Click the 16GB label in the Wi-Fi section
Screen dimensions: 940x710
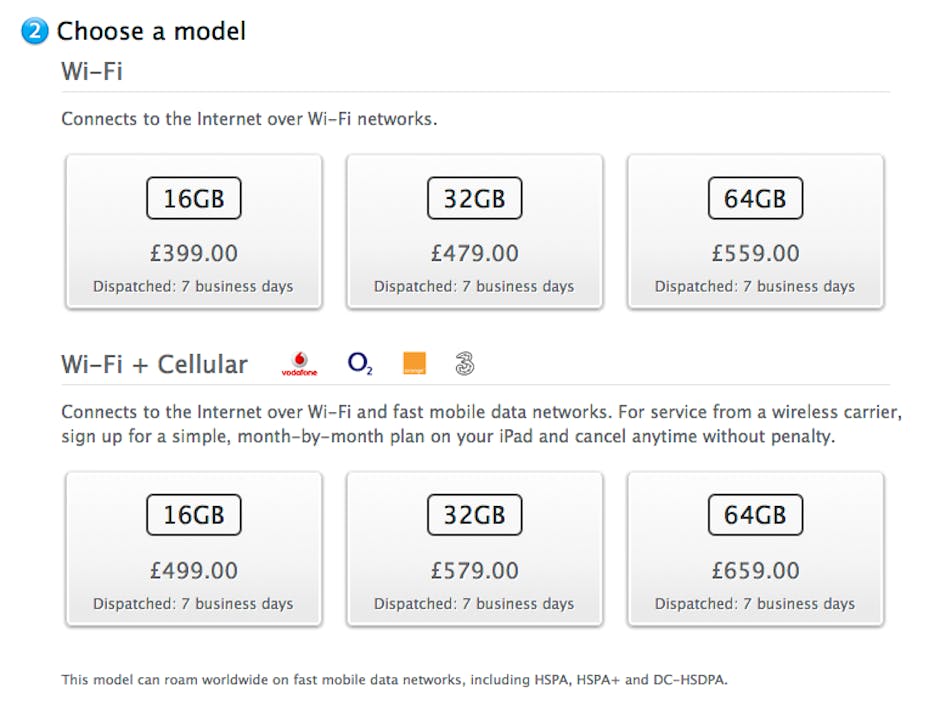click(x=194, y=199)
